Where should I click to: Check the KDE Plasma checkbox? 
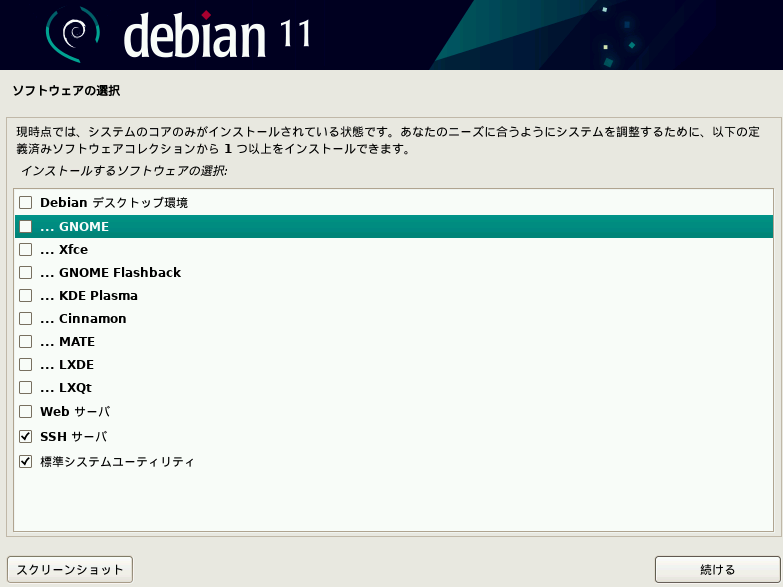[x=25, y=295]
